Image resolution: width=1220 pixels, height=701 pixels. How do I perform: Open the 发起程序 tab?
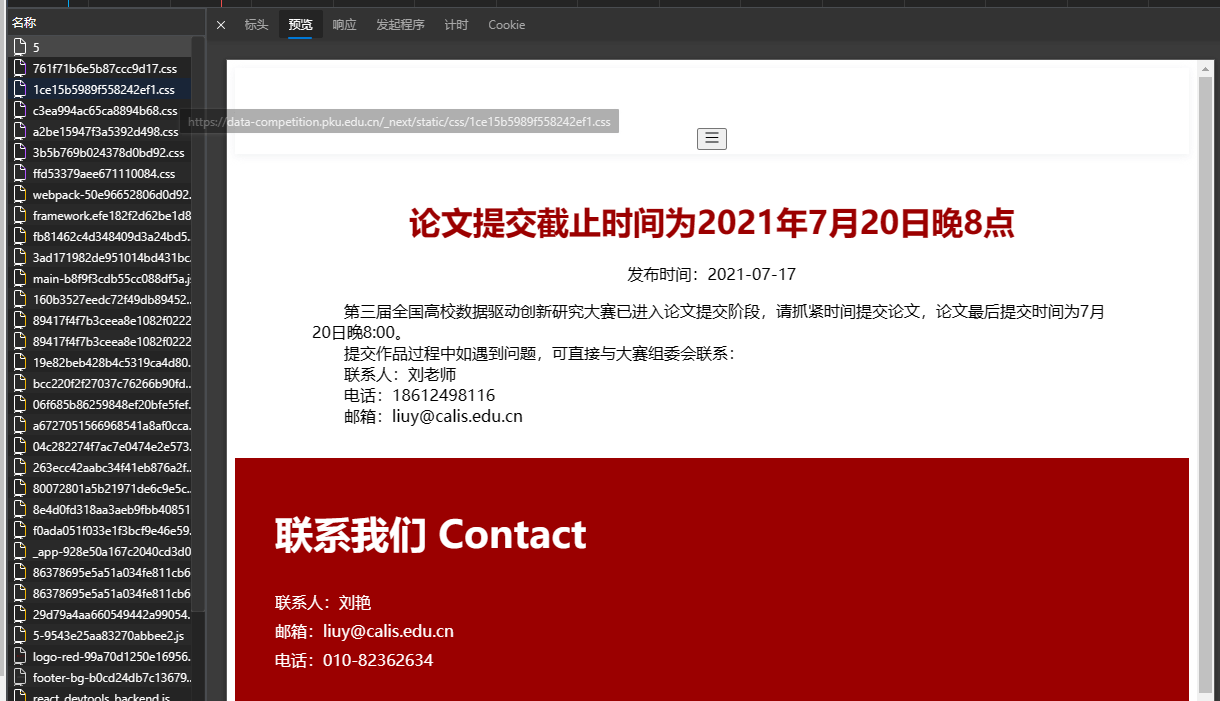pyautogui.click(x=400, y=25)
